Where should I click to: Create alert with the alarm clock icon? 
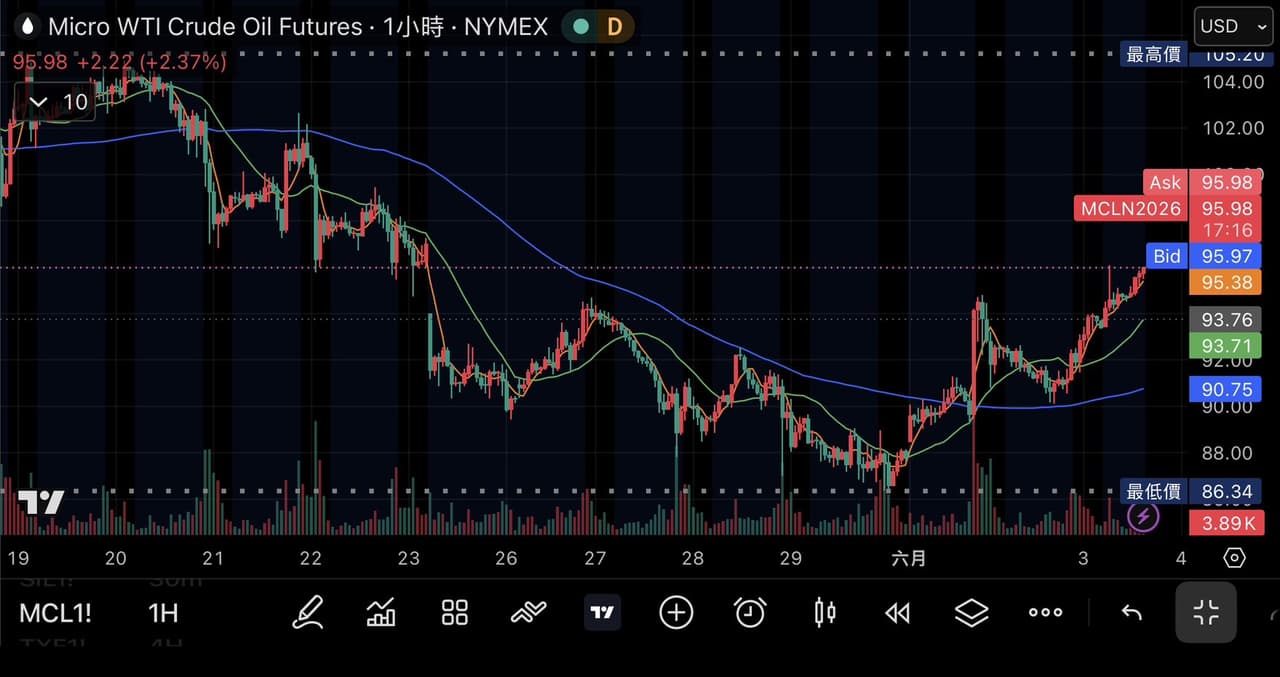(750, 612)
